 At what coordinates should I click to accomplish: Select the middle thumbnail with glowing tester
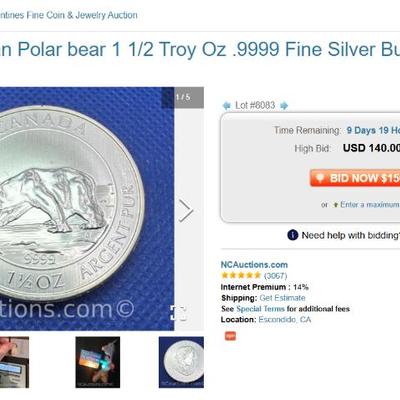click(98, 362)
